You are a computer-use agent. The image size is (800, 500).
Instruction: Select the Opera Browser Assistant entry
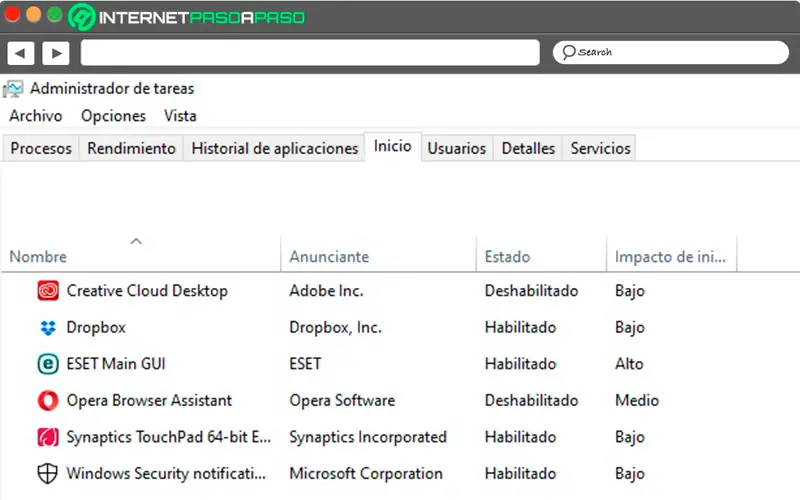coord(149,401)
